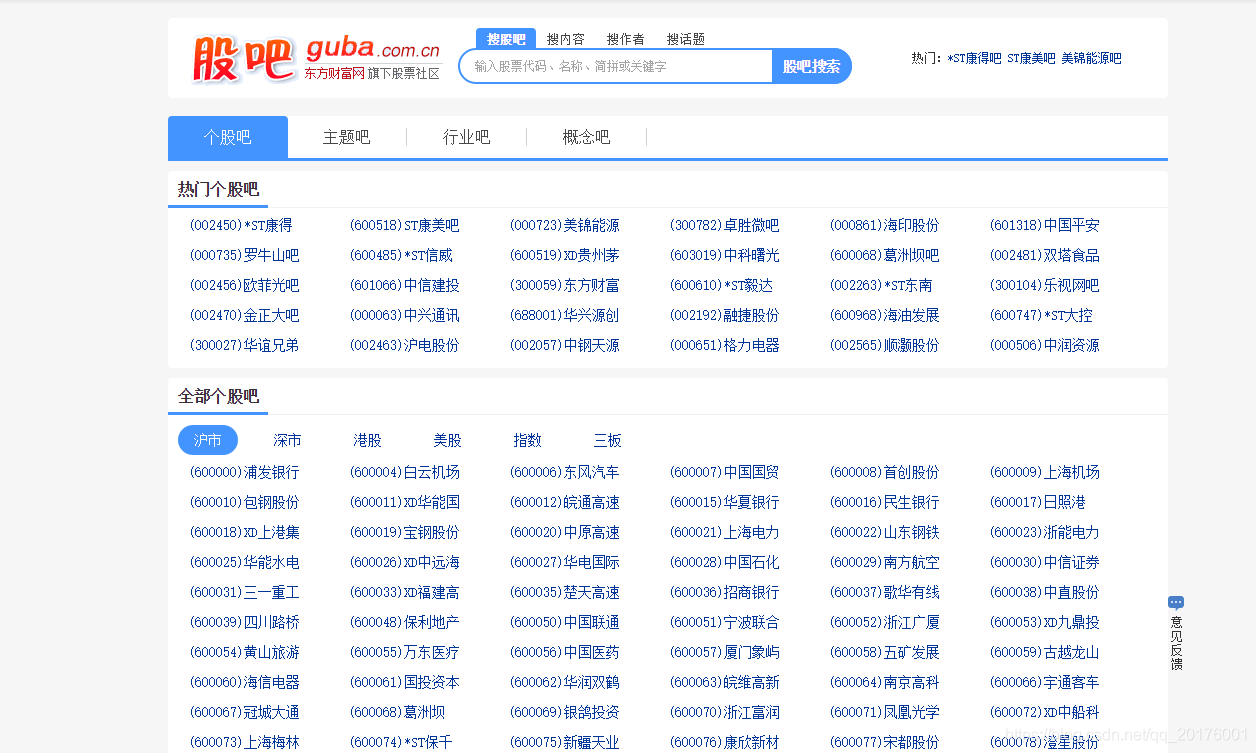Open (600004)白云机场 stock forum
This screenshot has width=1256, height=753.
[x=404, y=472]
